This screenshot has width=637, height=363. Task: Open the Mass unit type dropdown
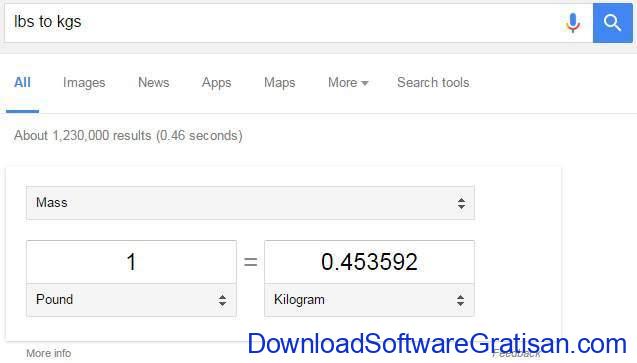[x=250, y=203]
